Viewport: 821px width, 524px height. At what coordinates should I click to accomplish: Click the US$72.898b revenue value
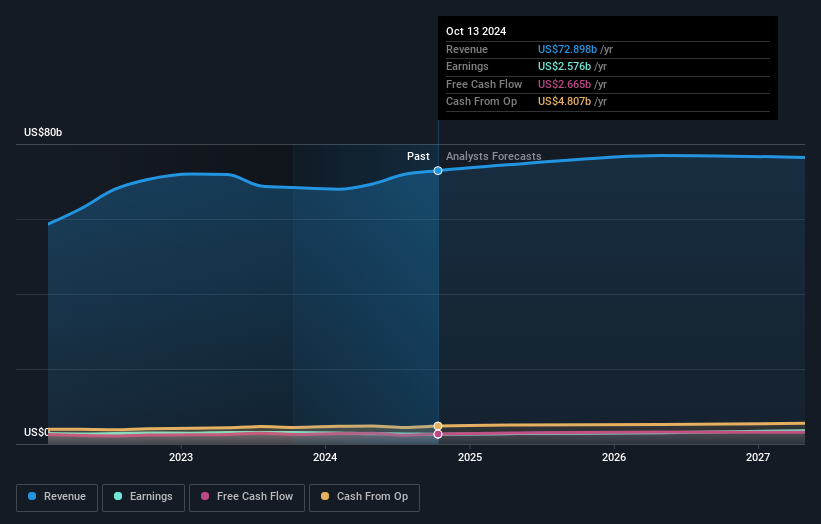567,49
